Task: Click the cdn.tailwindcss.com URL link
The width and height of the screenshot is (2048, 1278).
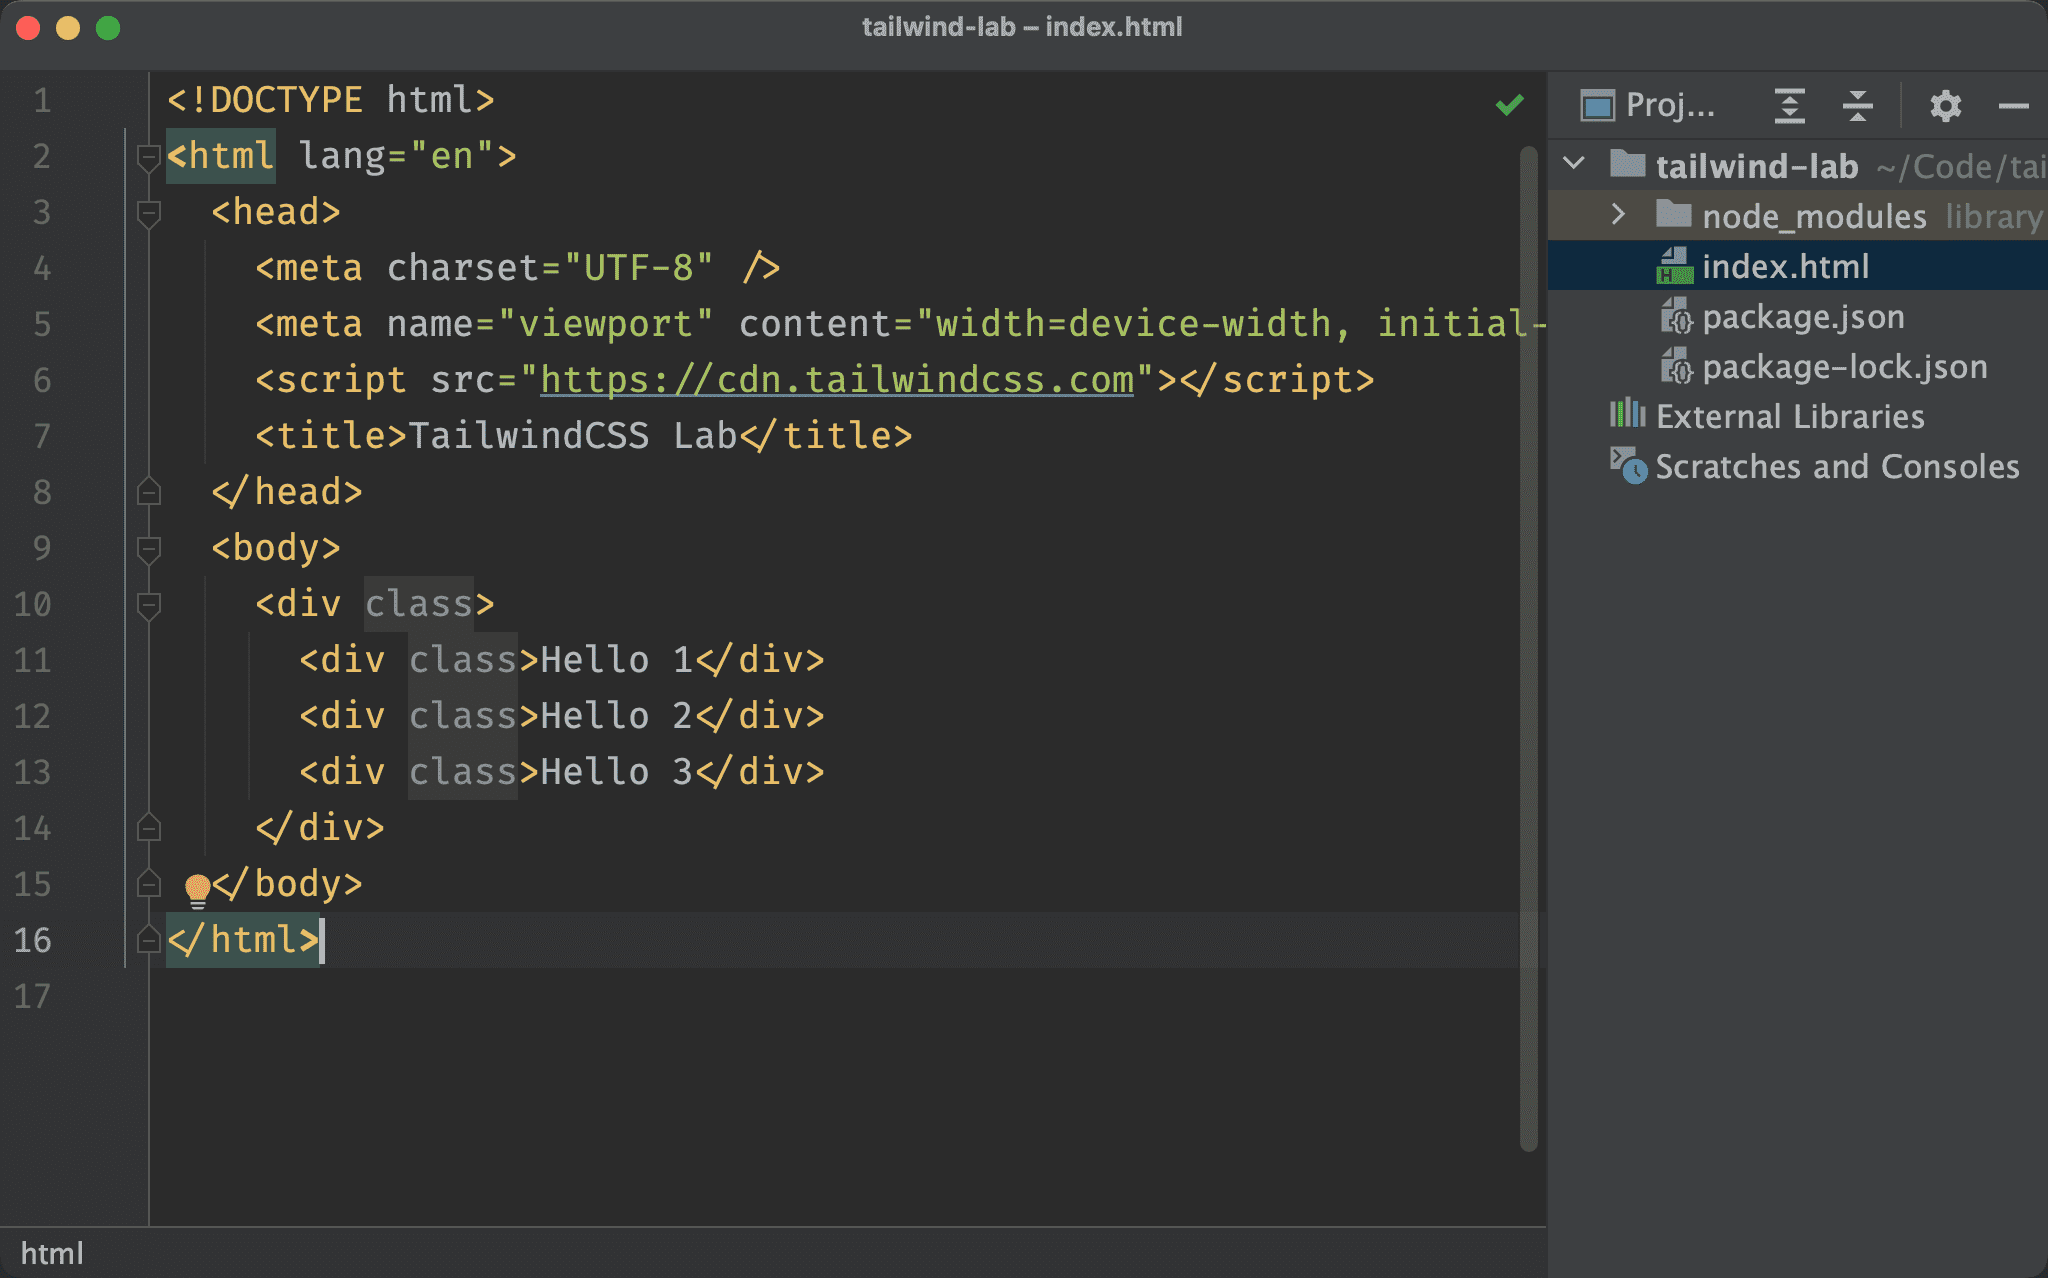Action: pos(837,380)
